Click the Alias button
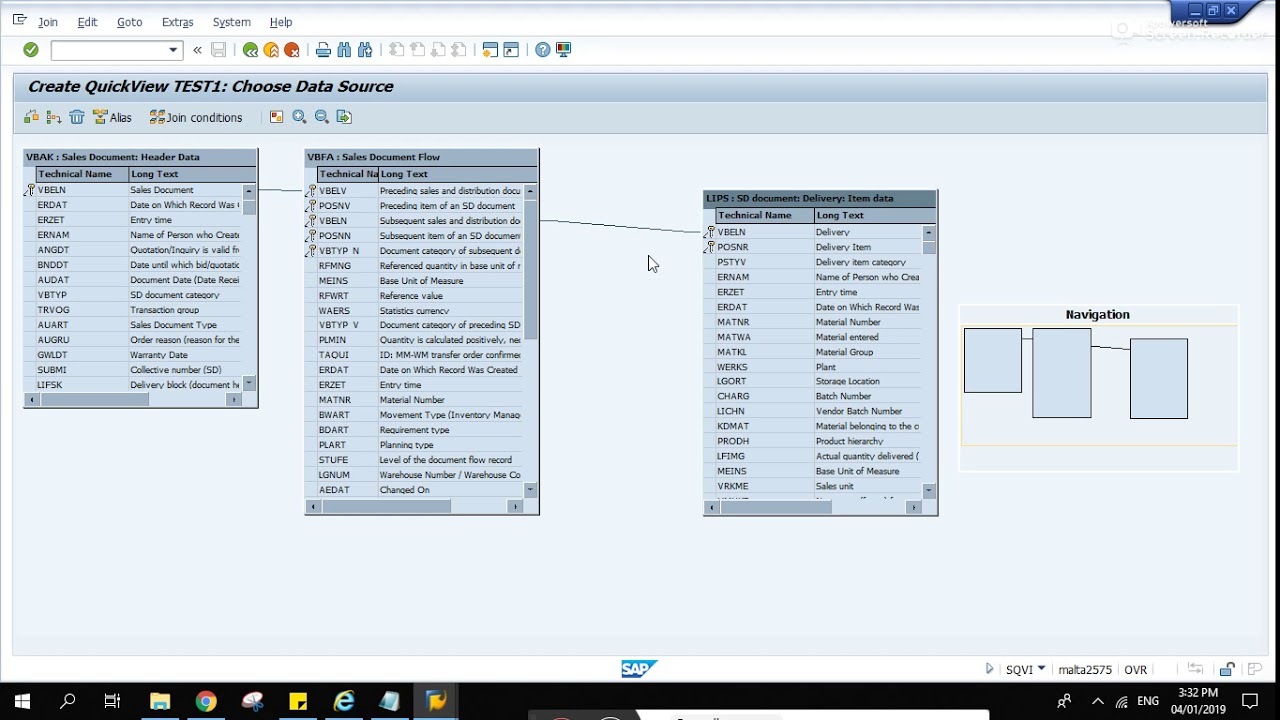Viewport: 1280px width, 720px height. (x=112, y=117)
